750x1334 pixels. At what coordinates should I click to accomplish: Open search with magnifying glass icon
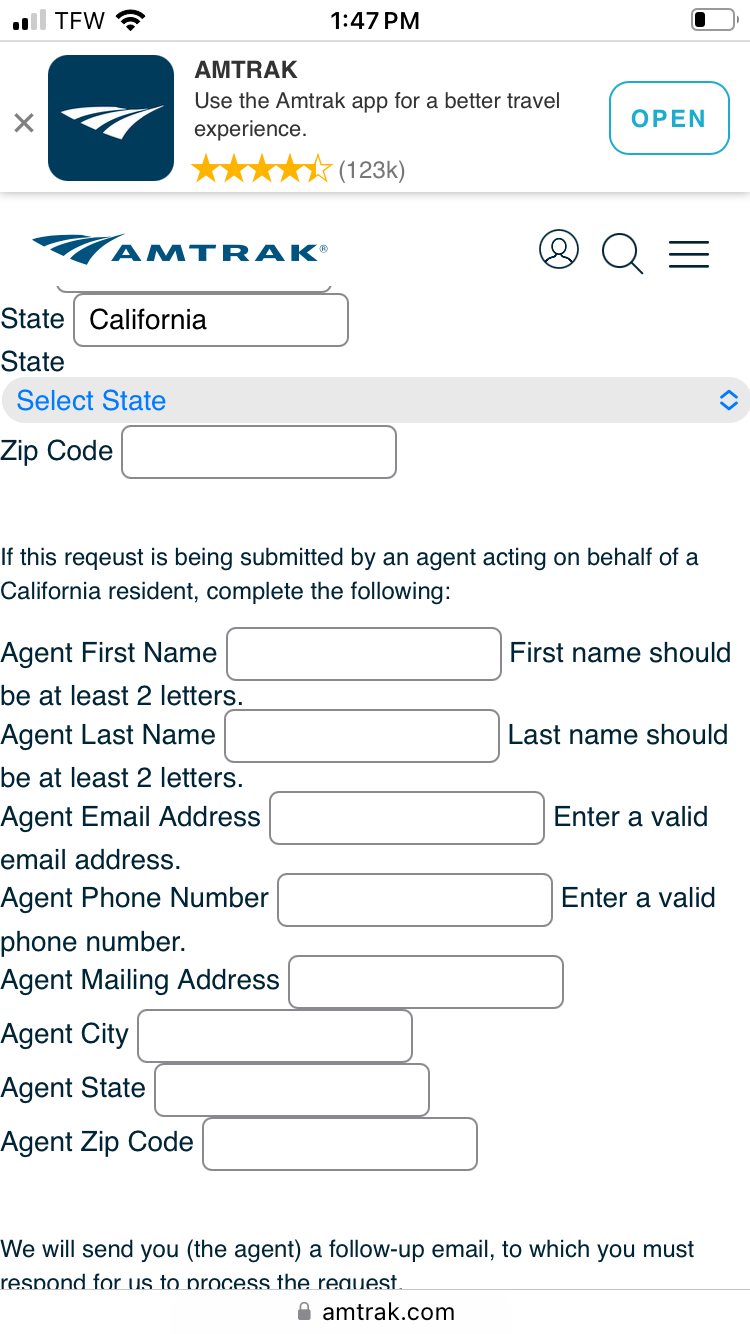622,253
